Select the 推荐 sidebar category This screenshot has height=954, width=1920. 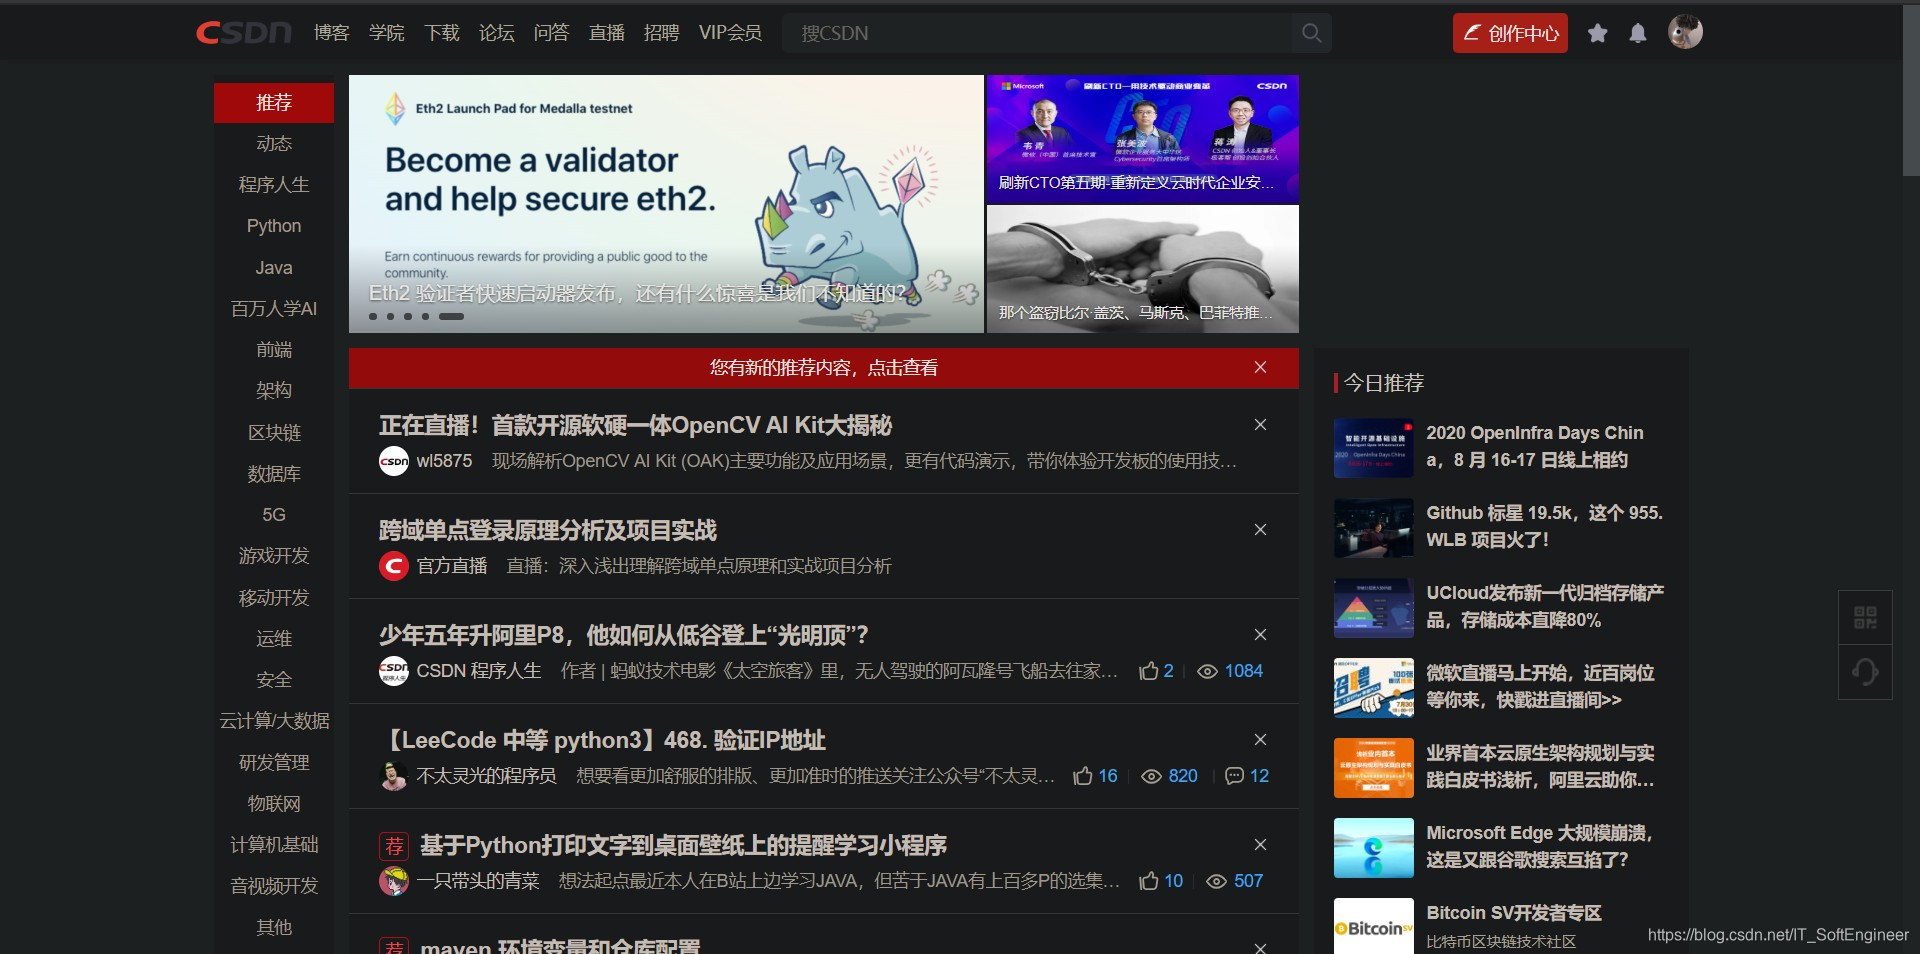click(274, 103)
